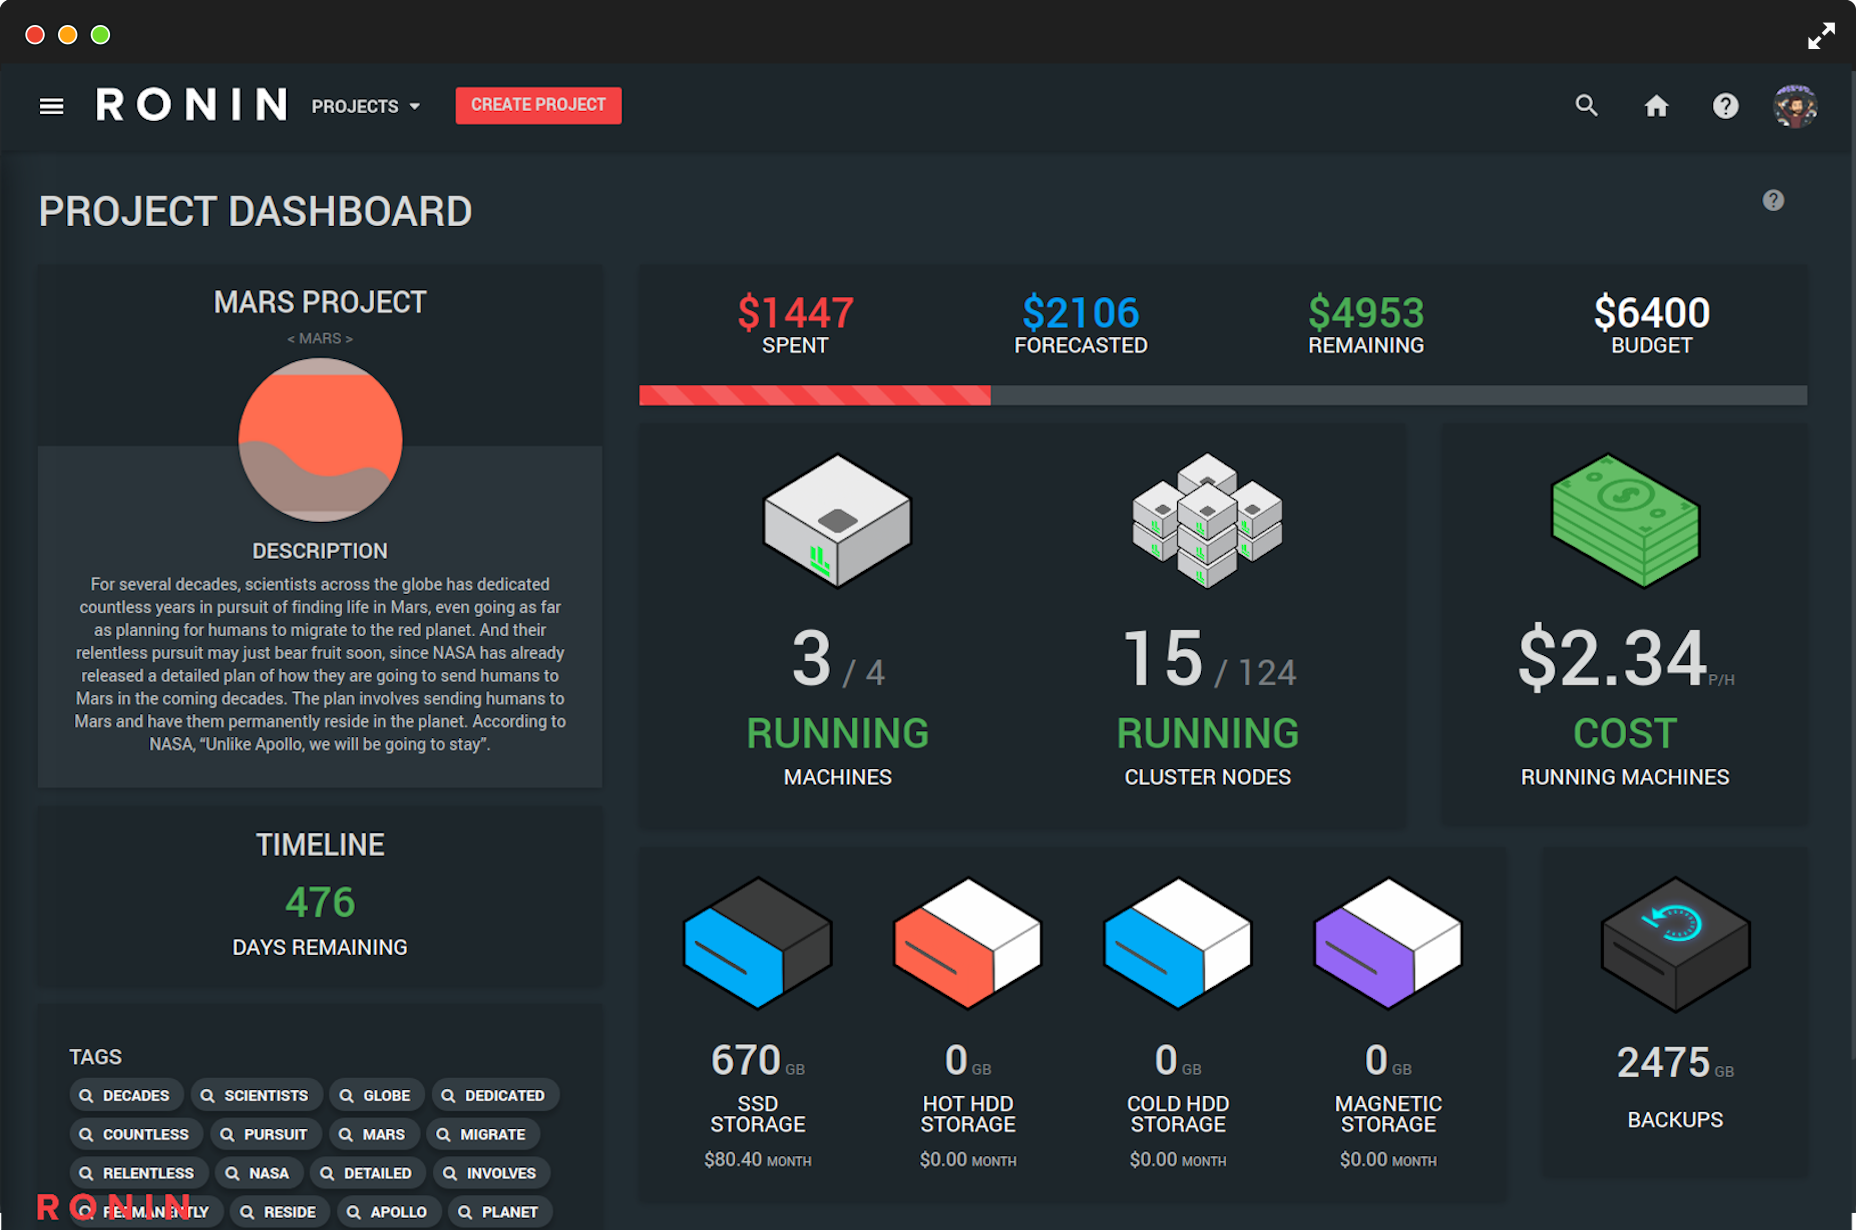Viewport: 1856px width, 1230px height.
Task: Open the Magnetic storage icon
Action: tap(1387, 943)
